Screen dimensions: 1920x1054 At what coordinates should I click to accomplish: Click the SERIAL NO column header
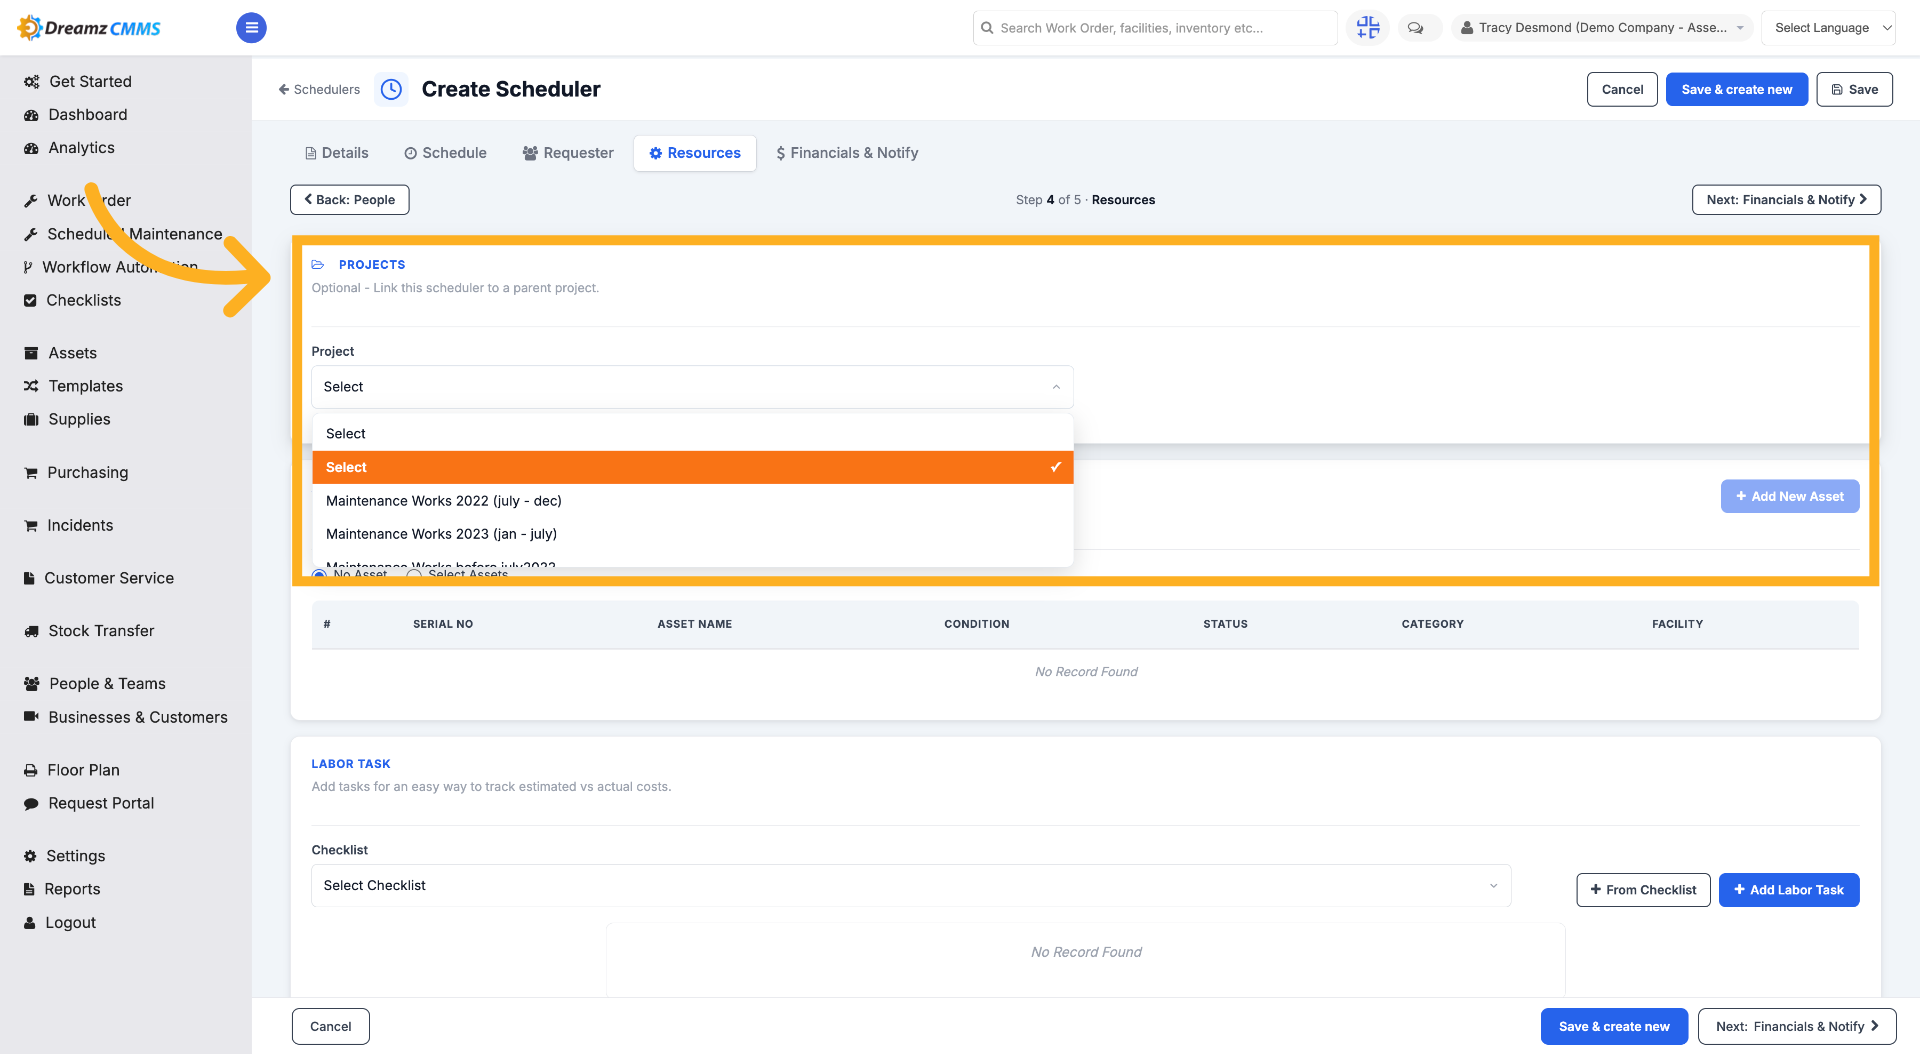coord(443,624)
